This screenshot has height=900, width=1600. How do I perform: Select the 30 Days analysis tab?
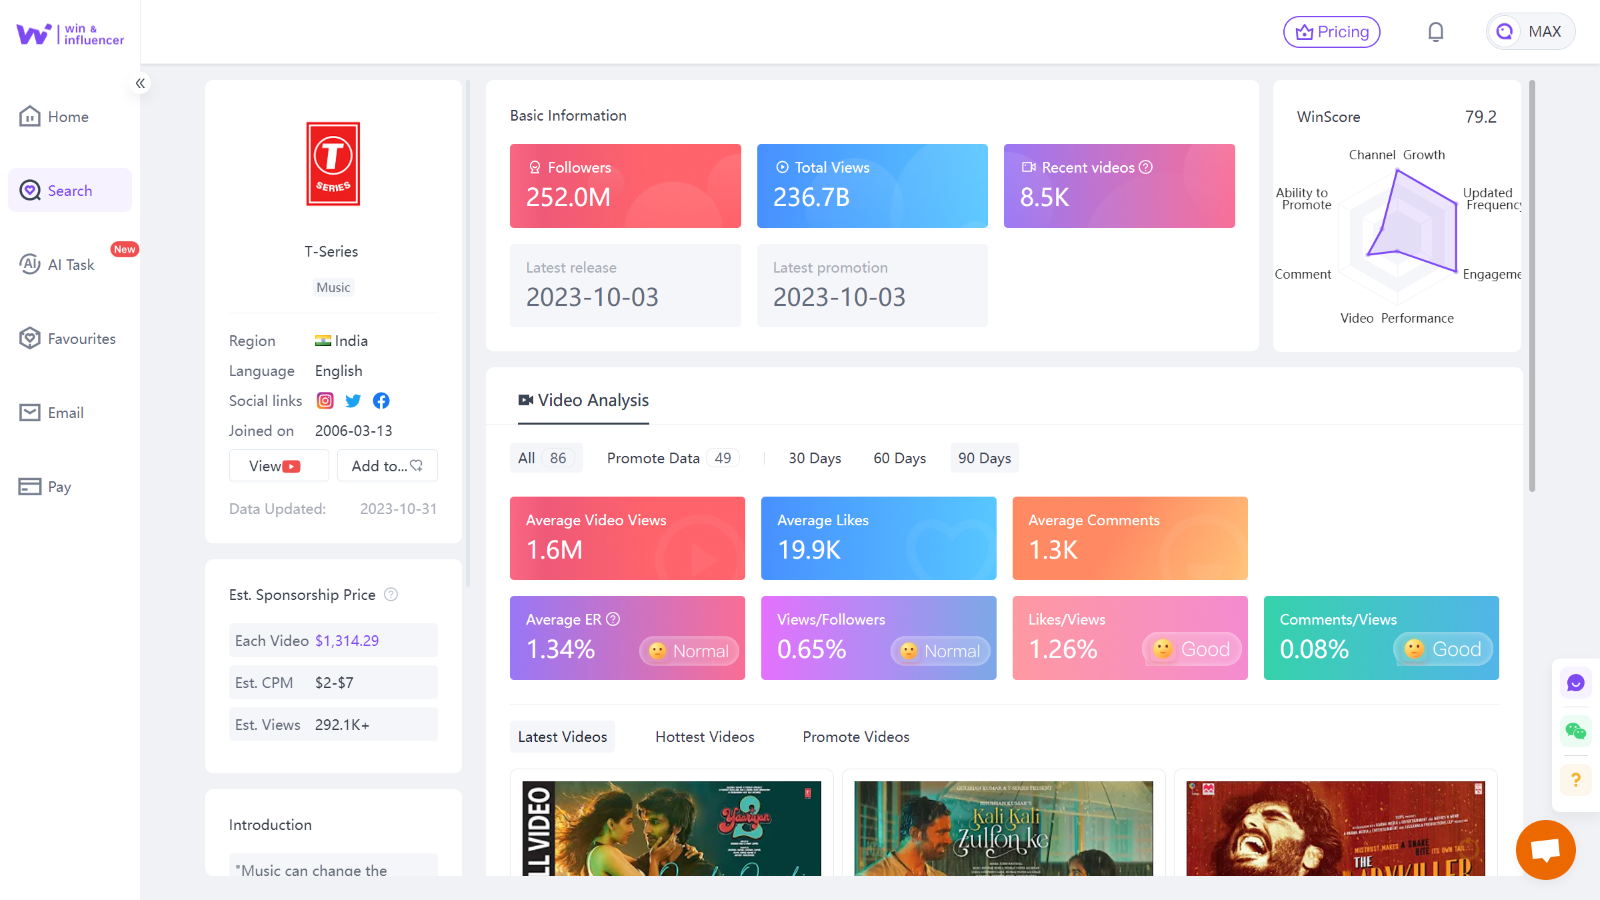pyautogui.click(x=814, y=457)
